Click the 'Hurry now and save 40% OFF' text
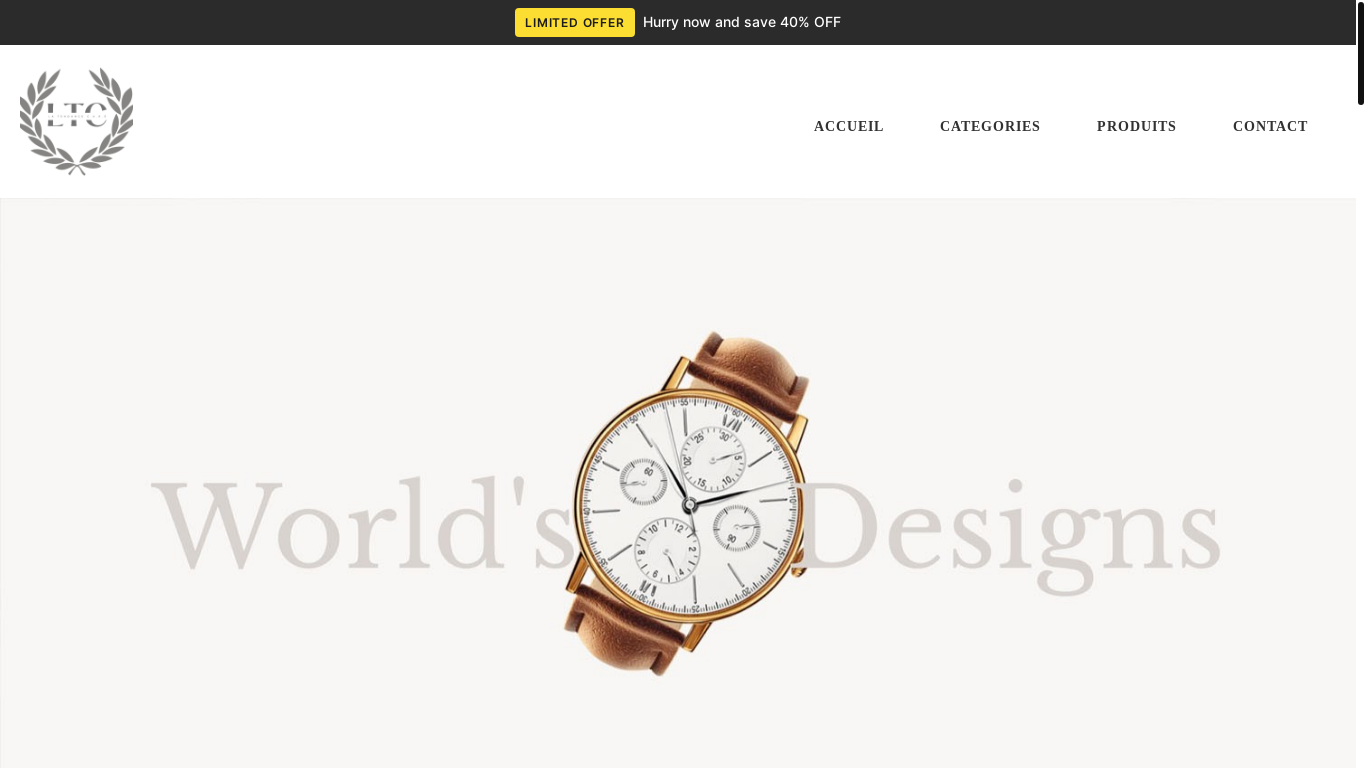 click(x=742, y=23)
